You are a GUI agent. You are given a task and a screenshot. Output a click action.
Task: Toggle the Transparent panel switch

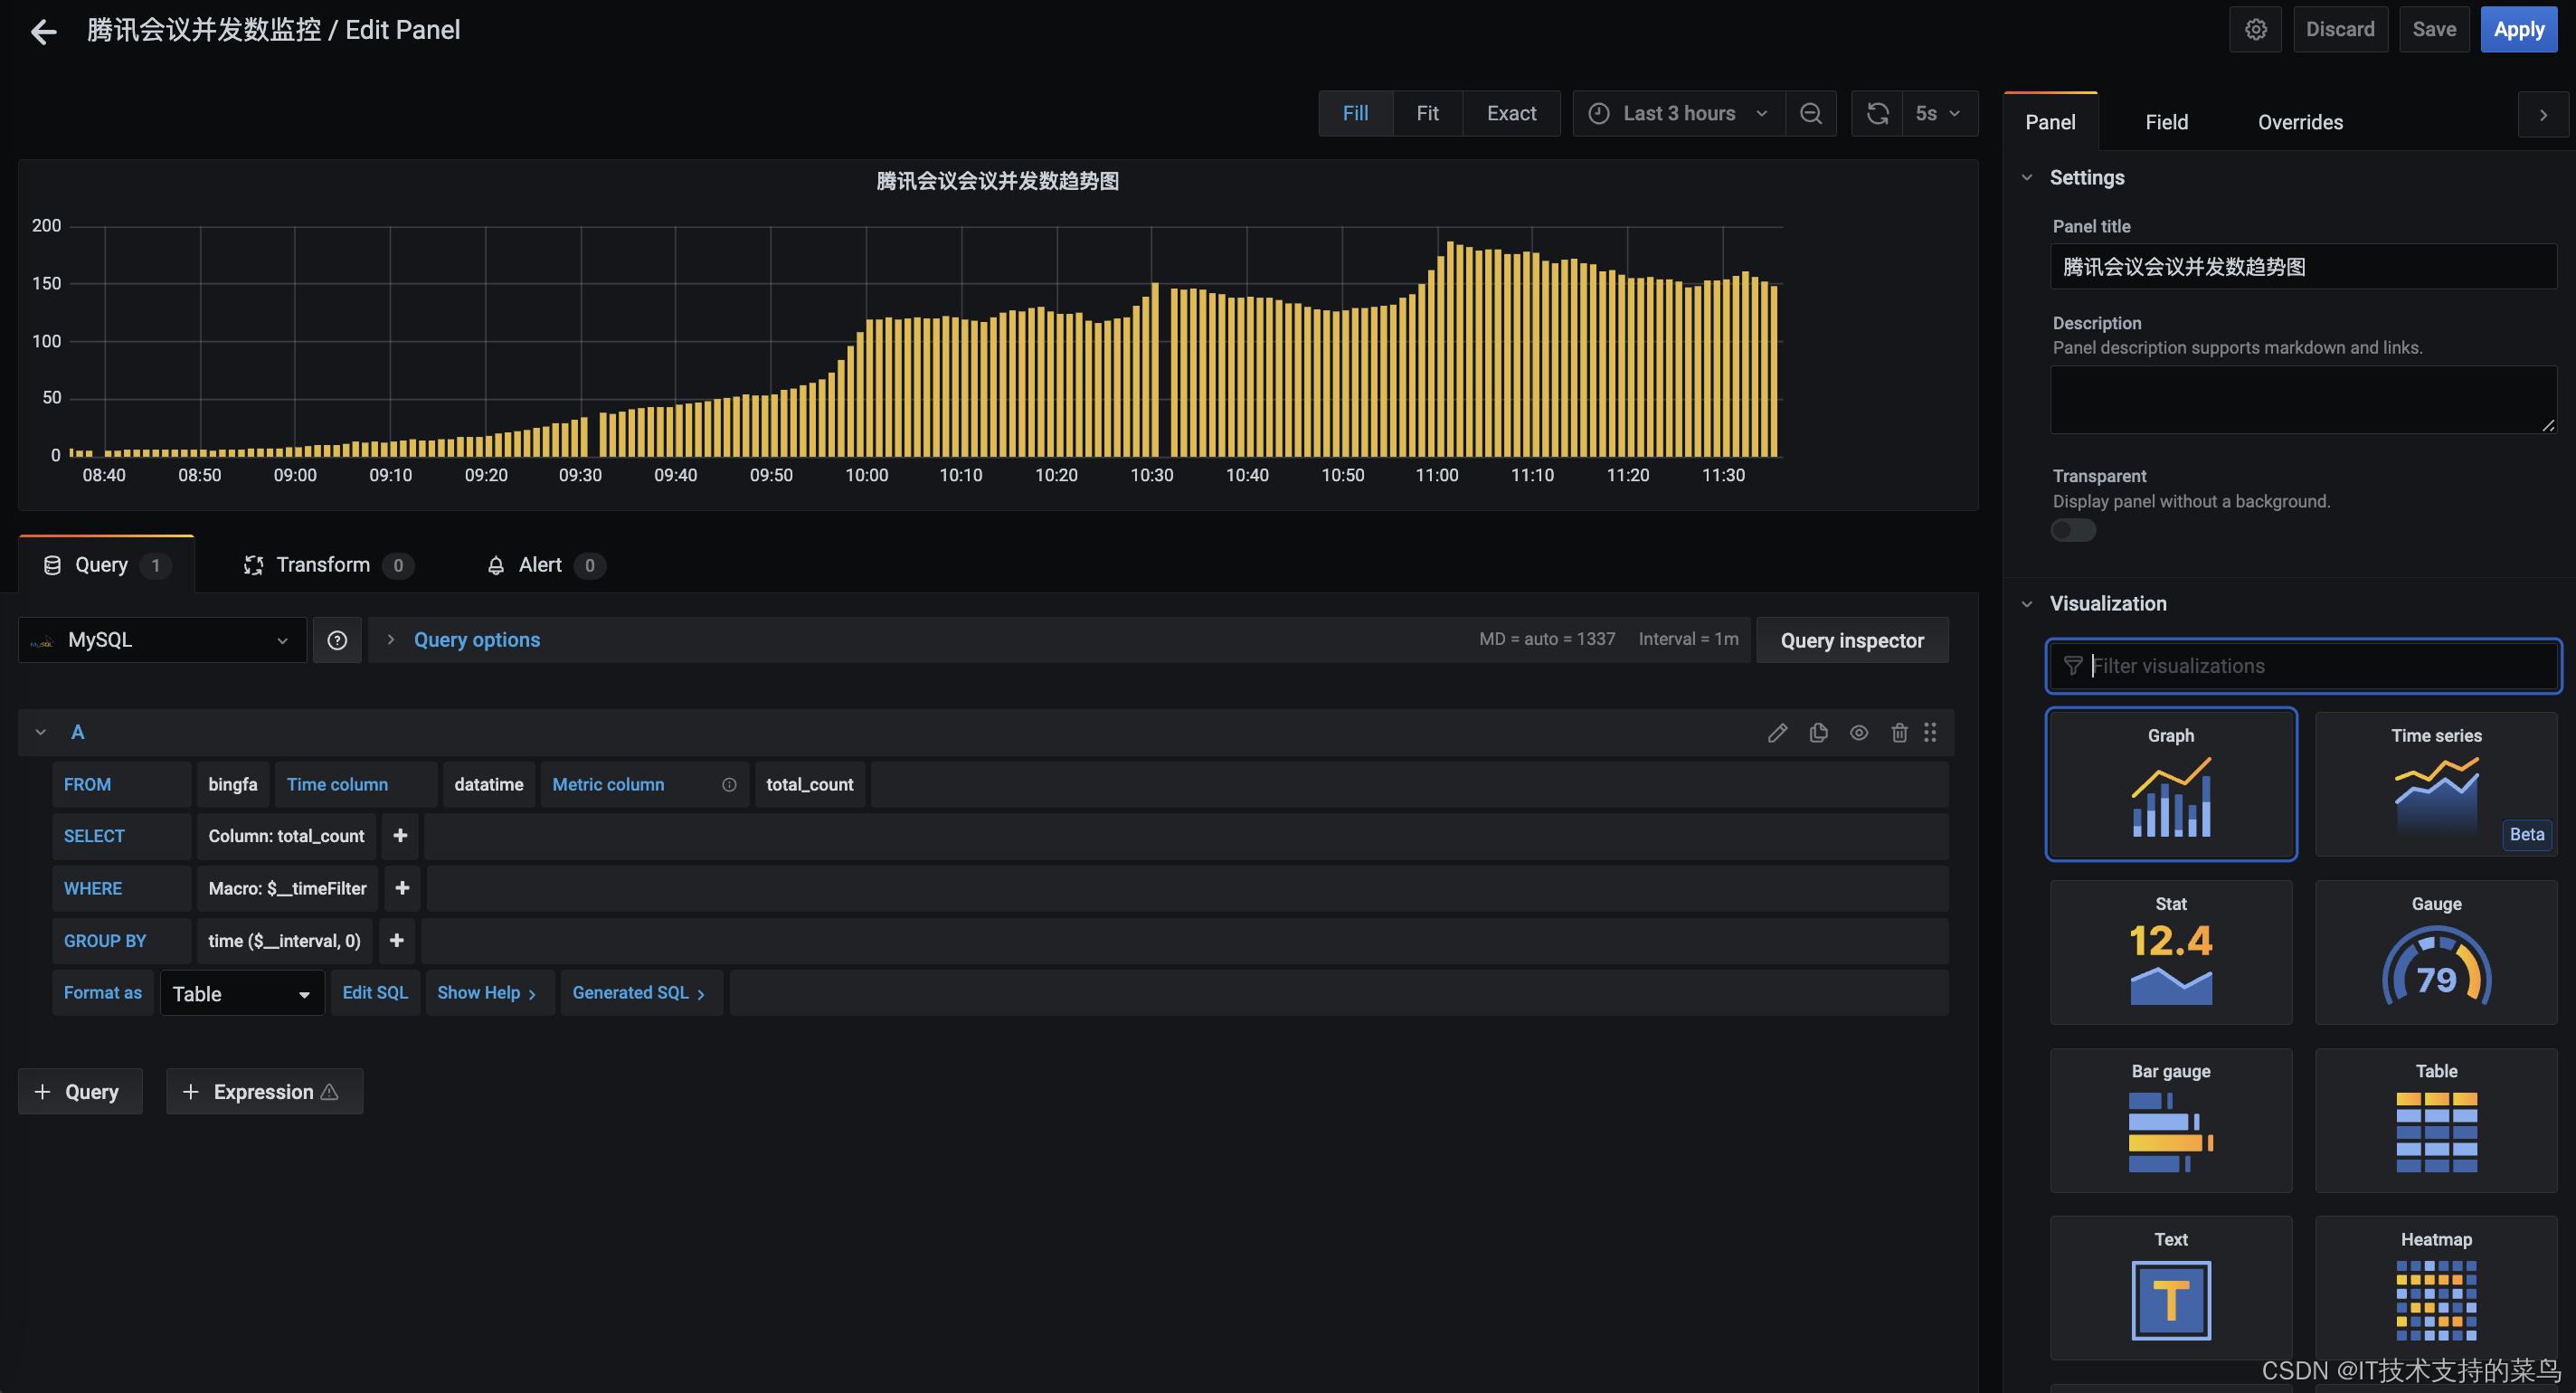2073,531
